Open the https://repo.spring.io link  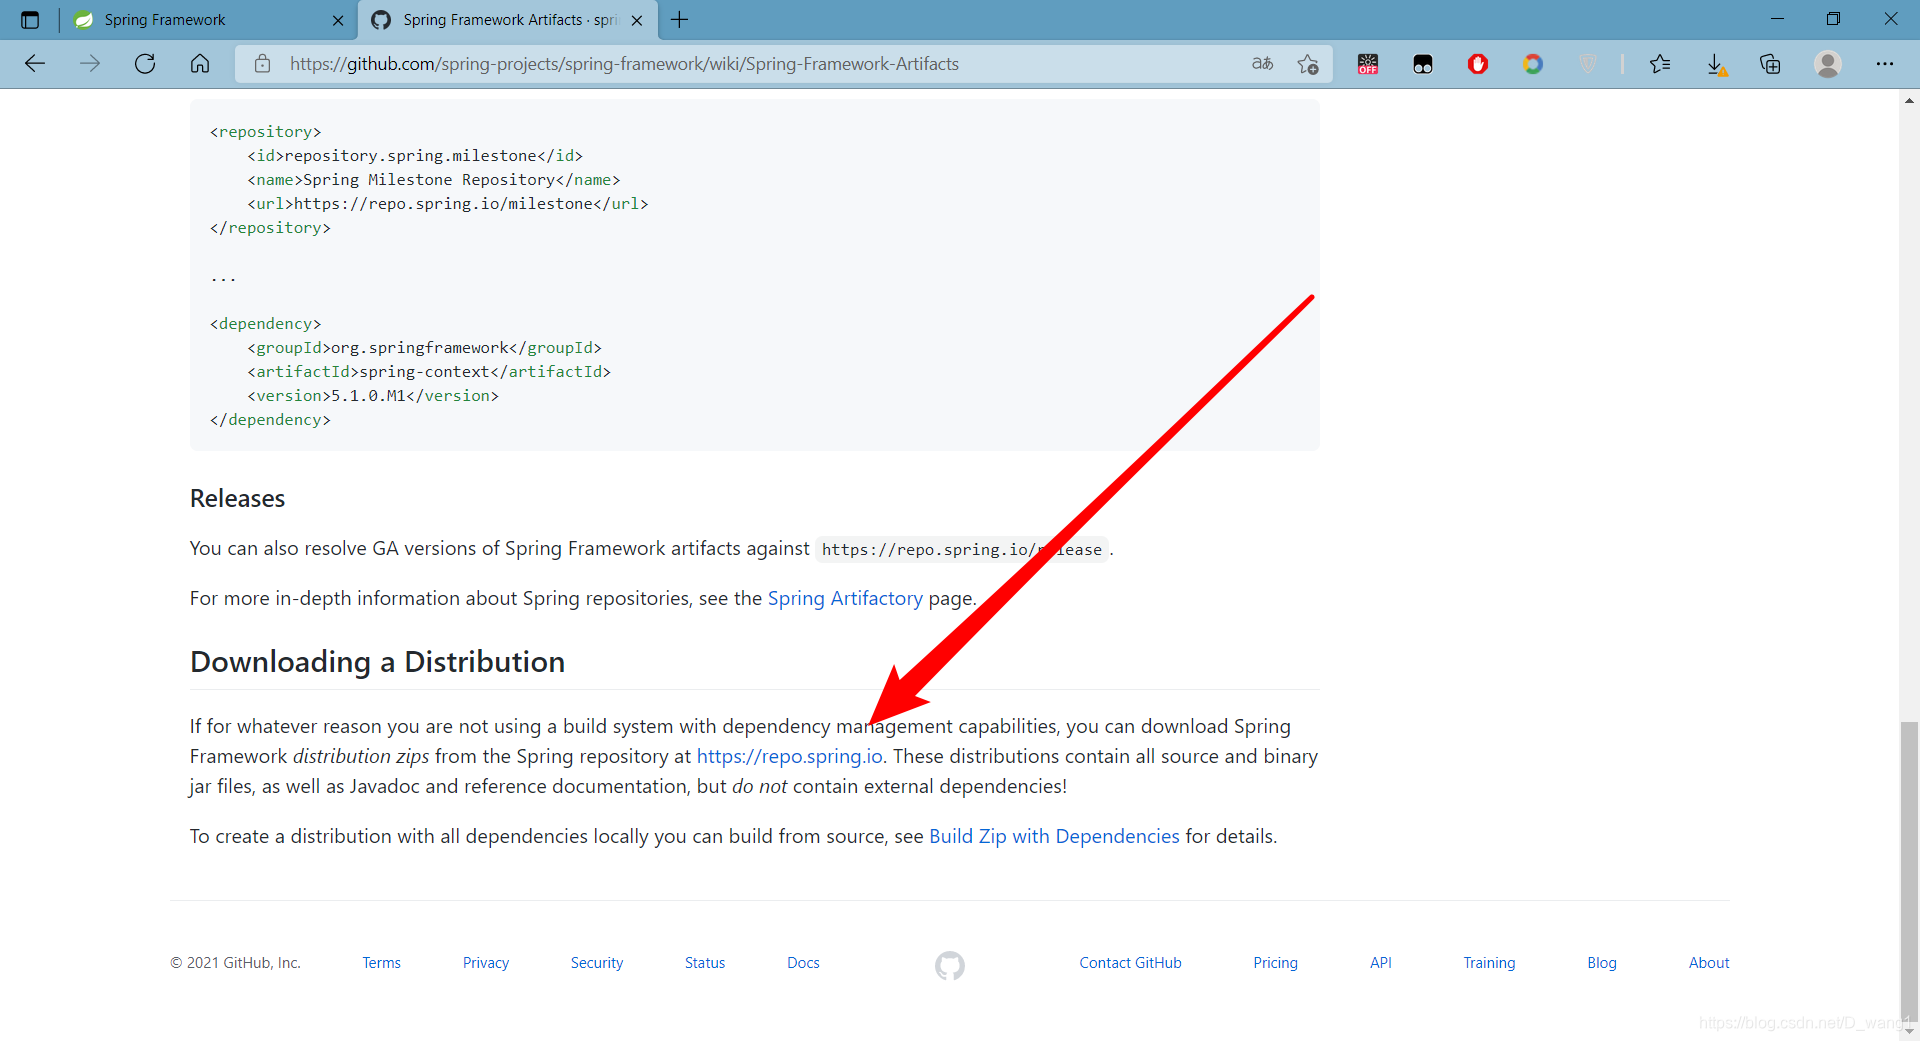click(789, 756)
